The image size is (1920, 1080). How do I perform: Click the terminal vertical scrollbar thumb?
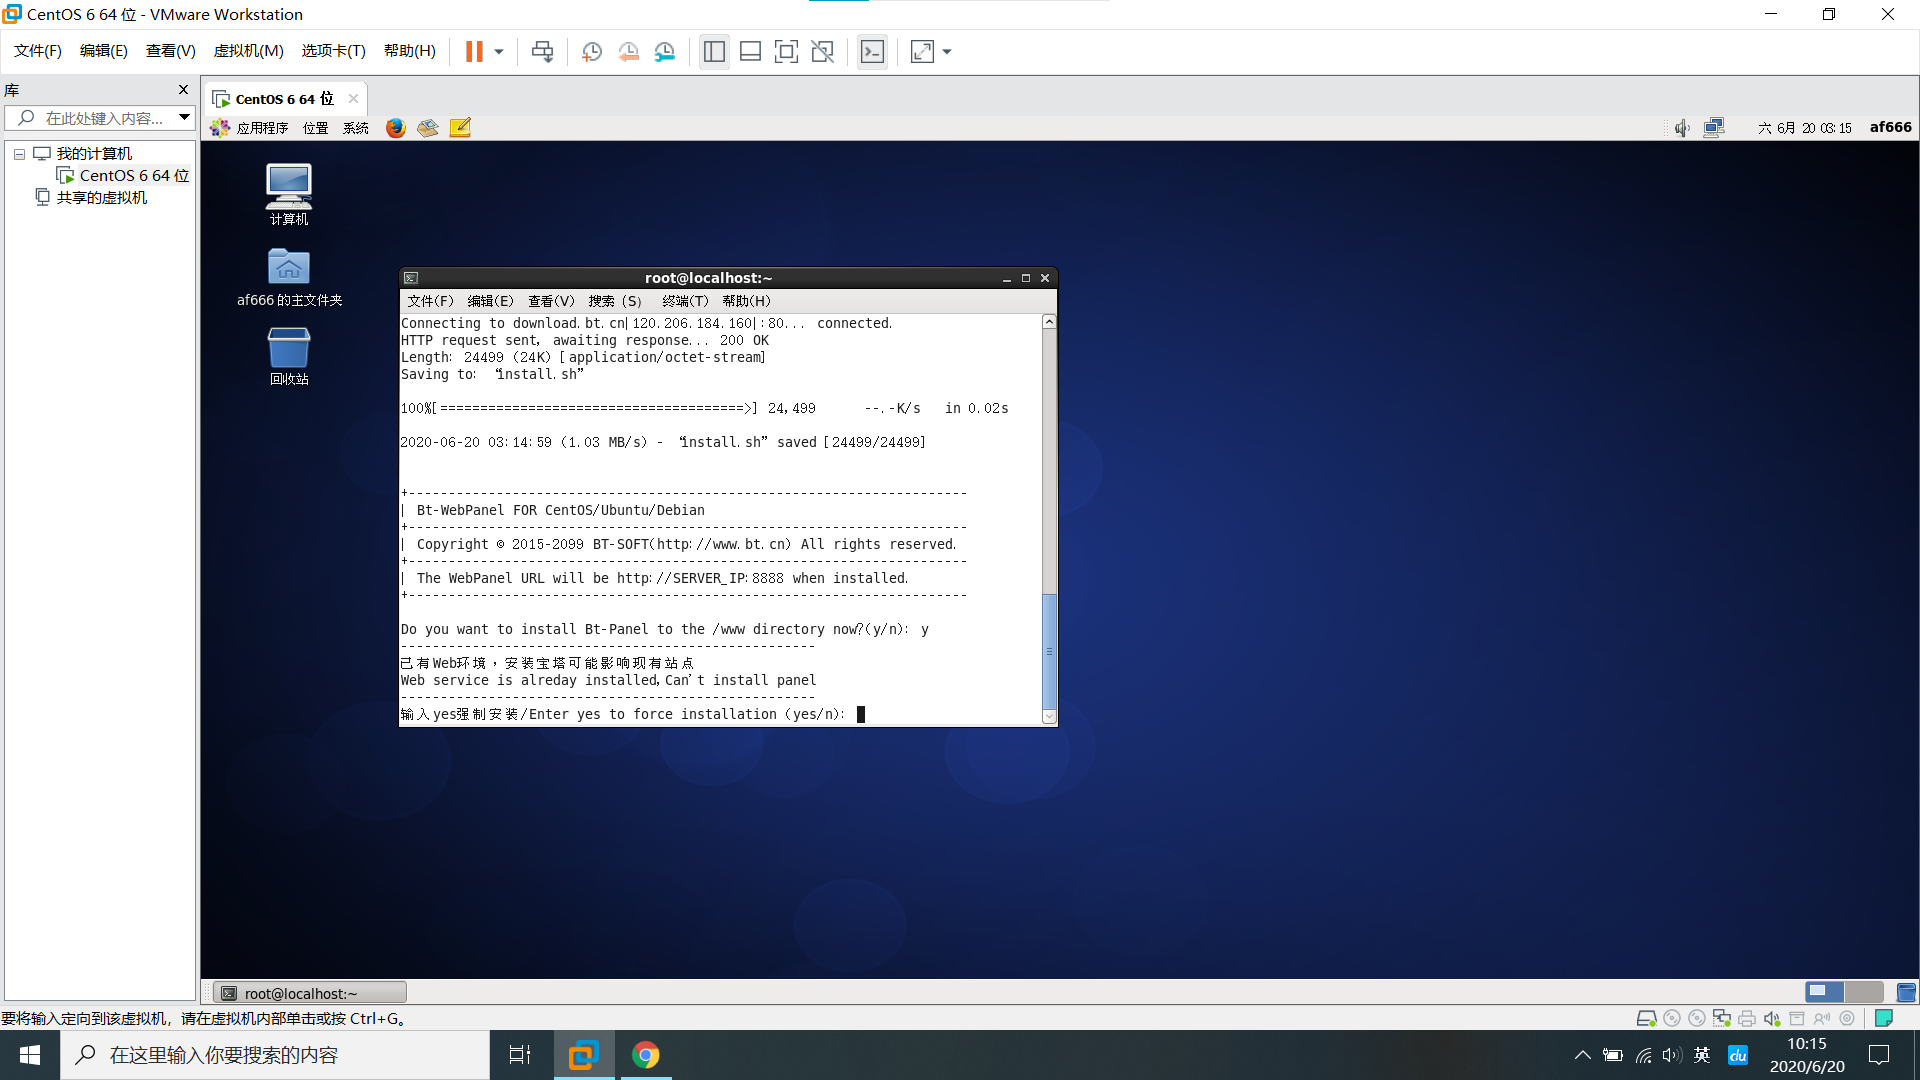(1049, 651)
